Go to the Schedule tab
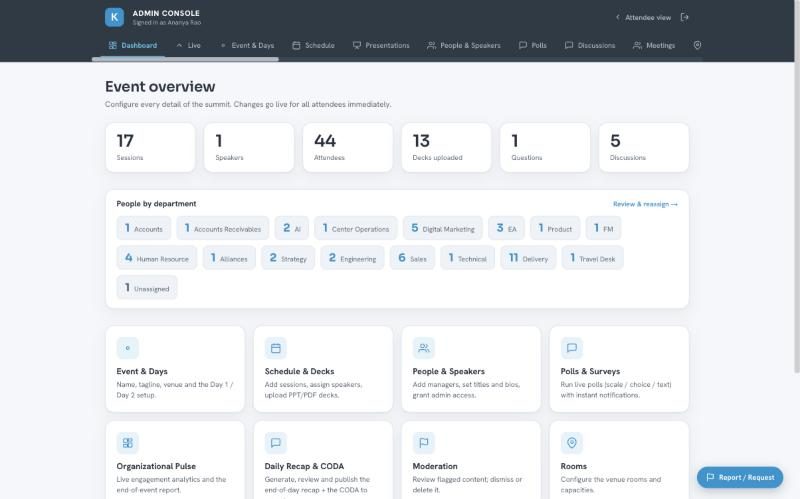This screenshot has width=800, height=499. [x=313, y=45]
